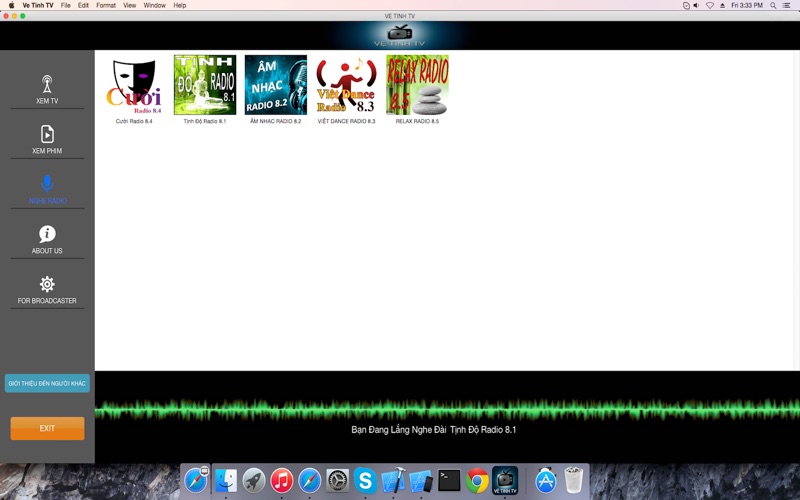
Task: Open Xcode hammer icon in Dock
Action: click(x=393, y=480)
